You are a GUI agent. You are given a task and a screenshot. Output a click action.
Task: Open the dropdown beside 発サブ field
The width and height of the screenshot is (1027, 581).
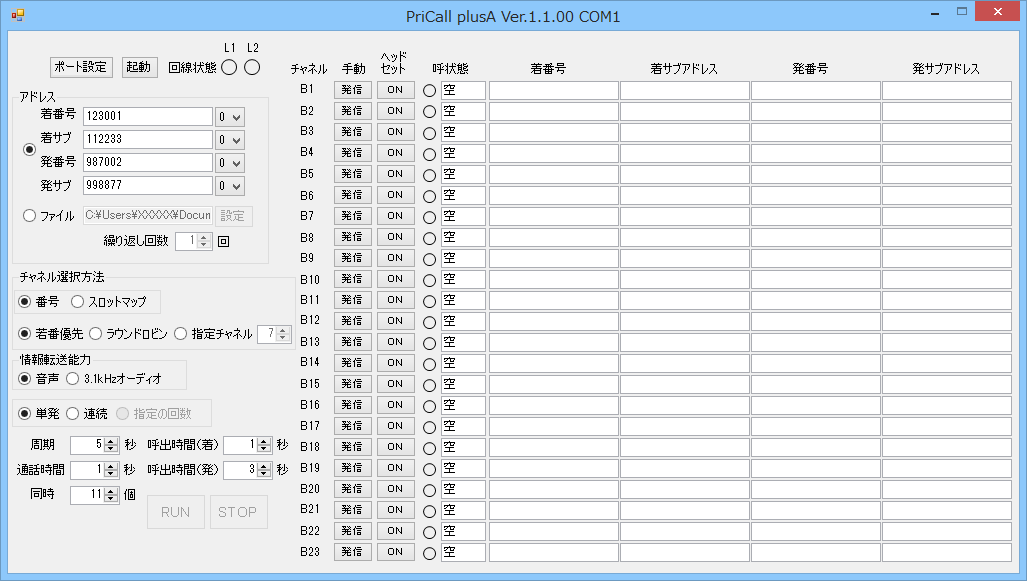coord(230,186)
